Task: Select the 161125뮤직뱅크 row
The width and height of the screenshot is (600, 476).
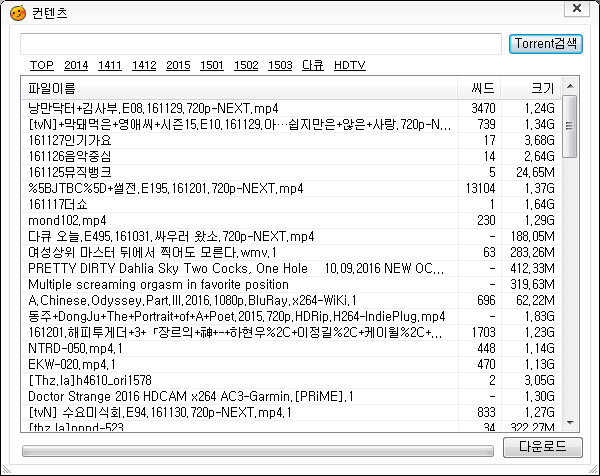Action: pos(291,173)
